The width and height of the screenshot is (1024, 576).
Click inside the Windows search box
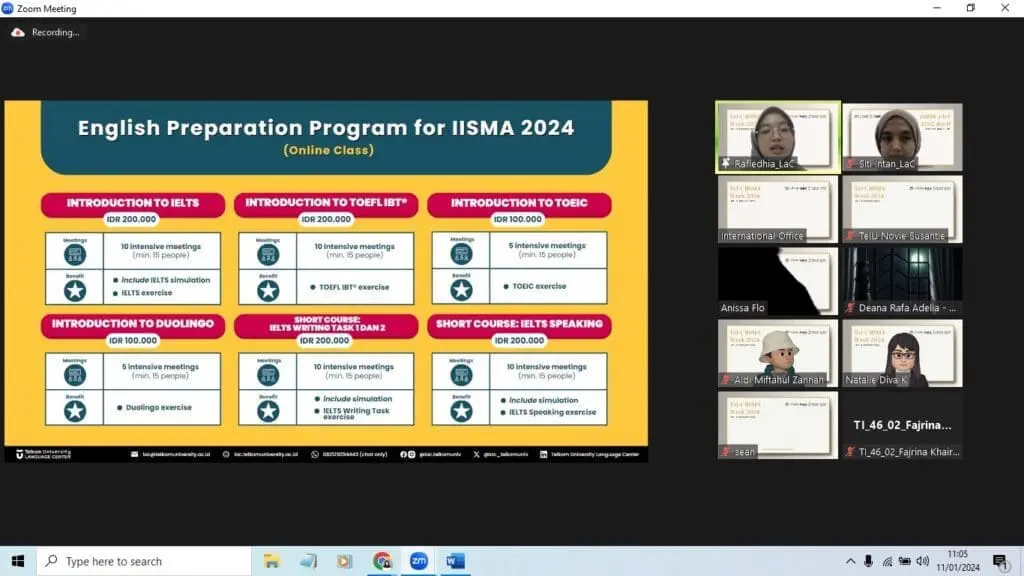coord(140,561)
